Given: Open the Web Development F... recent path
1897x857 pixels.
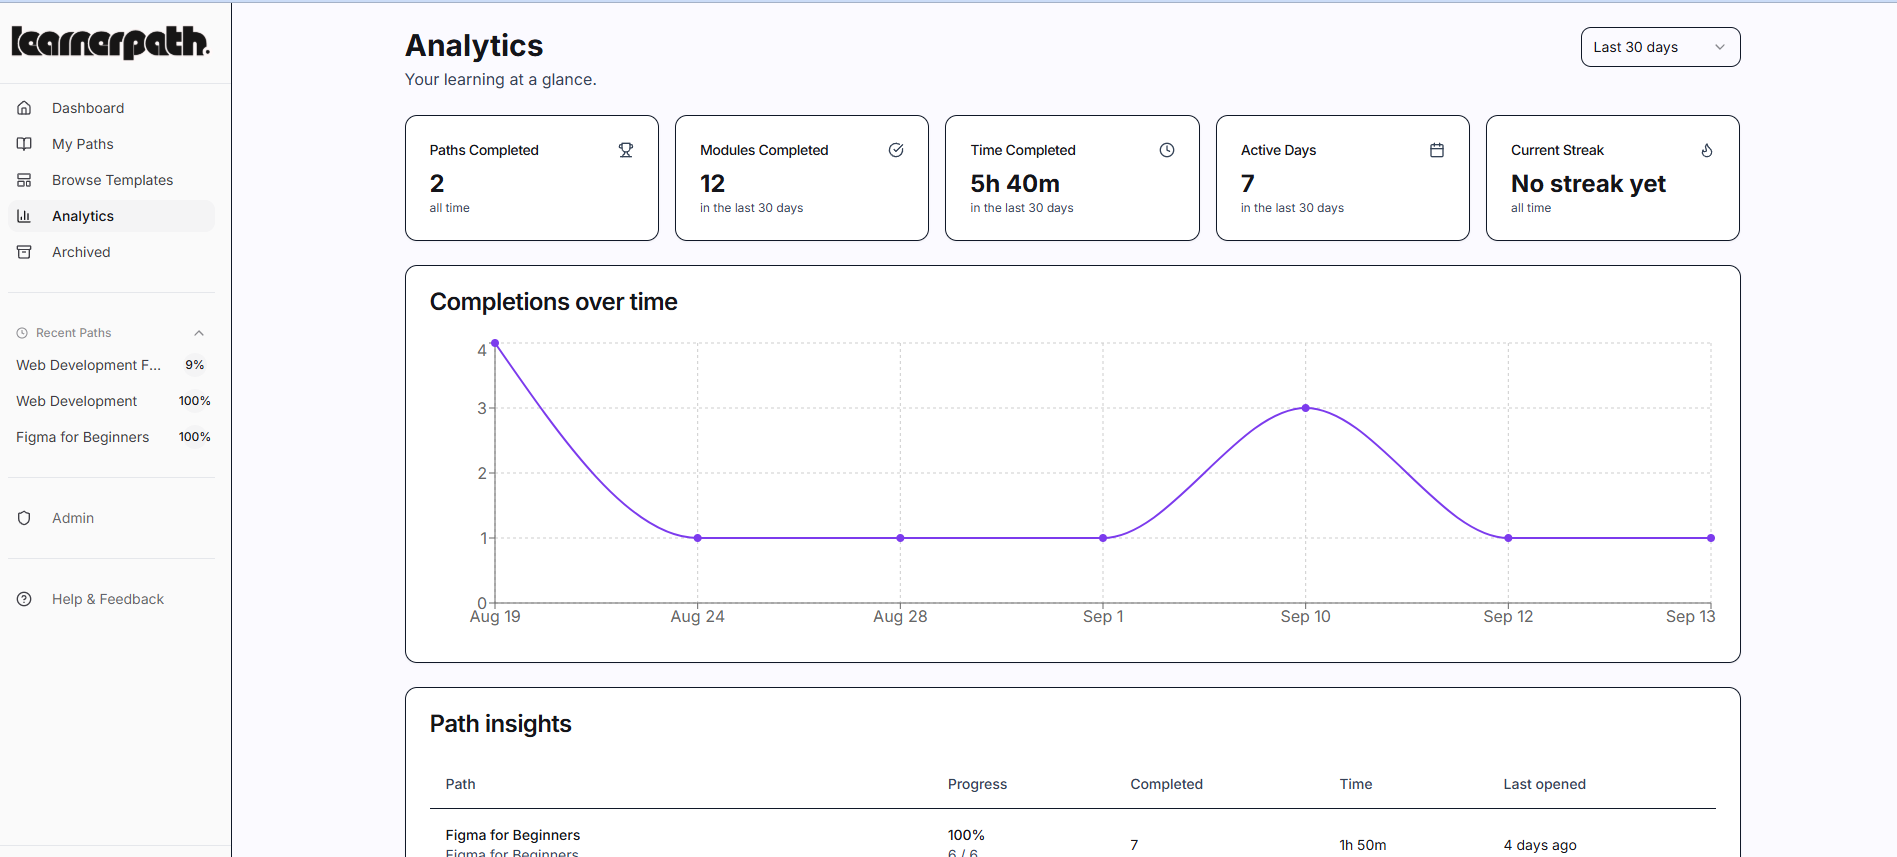Looking at the screenshot, I should pyautogui.click(x=88, y=365).
